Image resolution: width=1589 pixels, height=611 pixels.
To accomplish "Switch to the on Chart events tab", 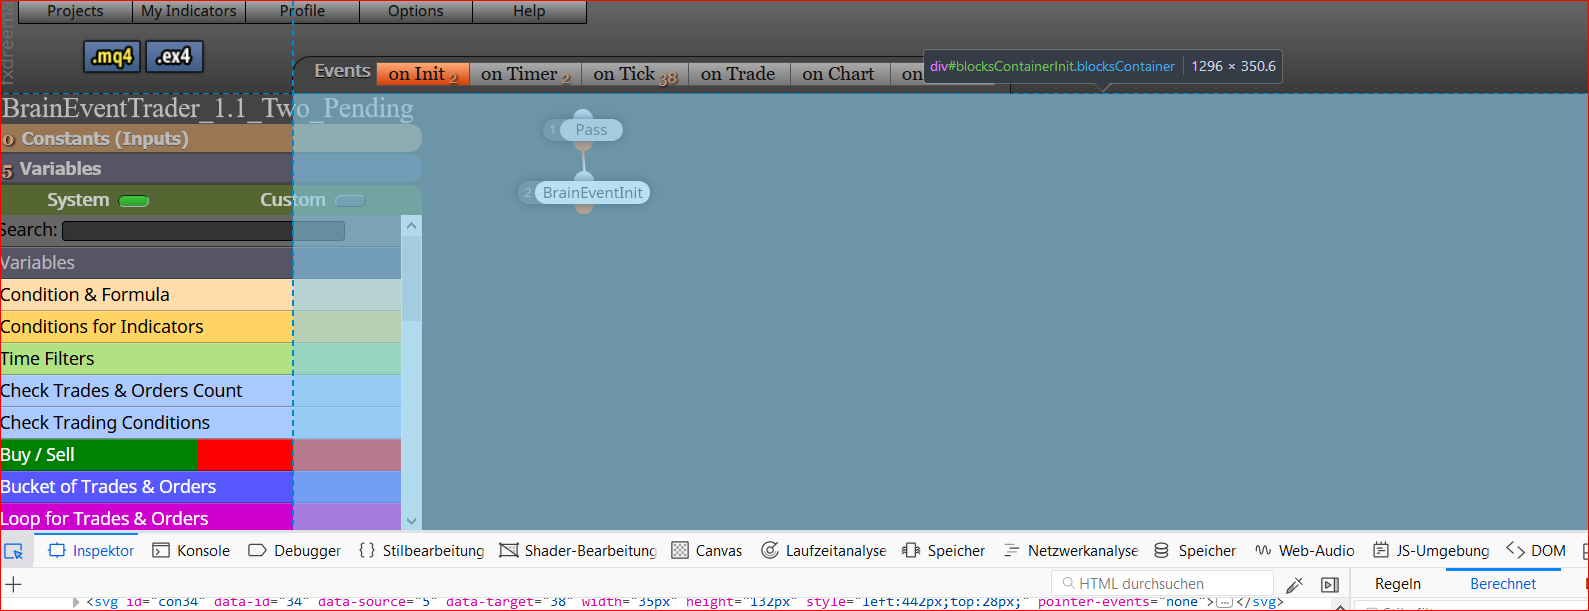I will tap(839, 74).
